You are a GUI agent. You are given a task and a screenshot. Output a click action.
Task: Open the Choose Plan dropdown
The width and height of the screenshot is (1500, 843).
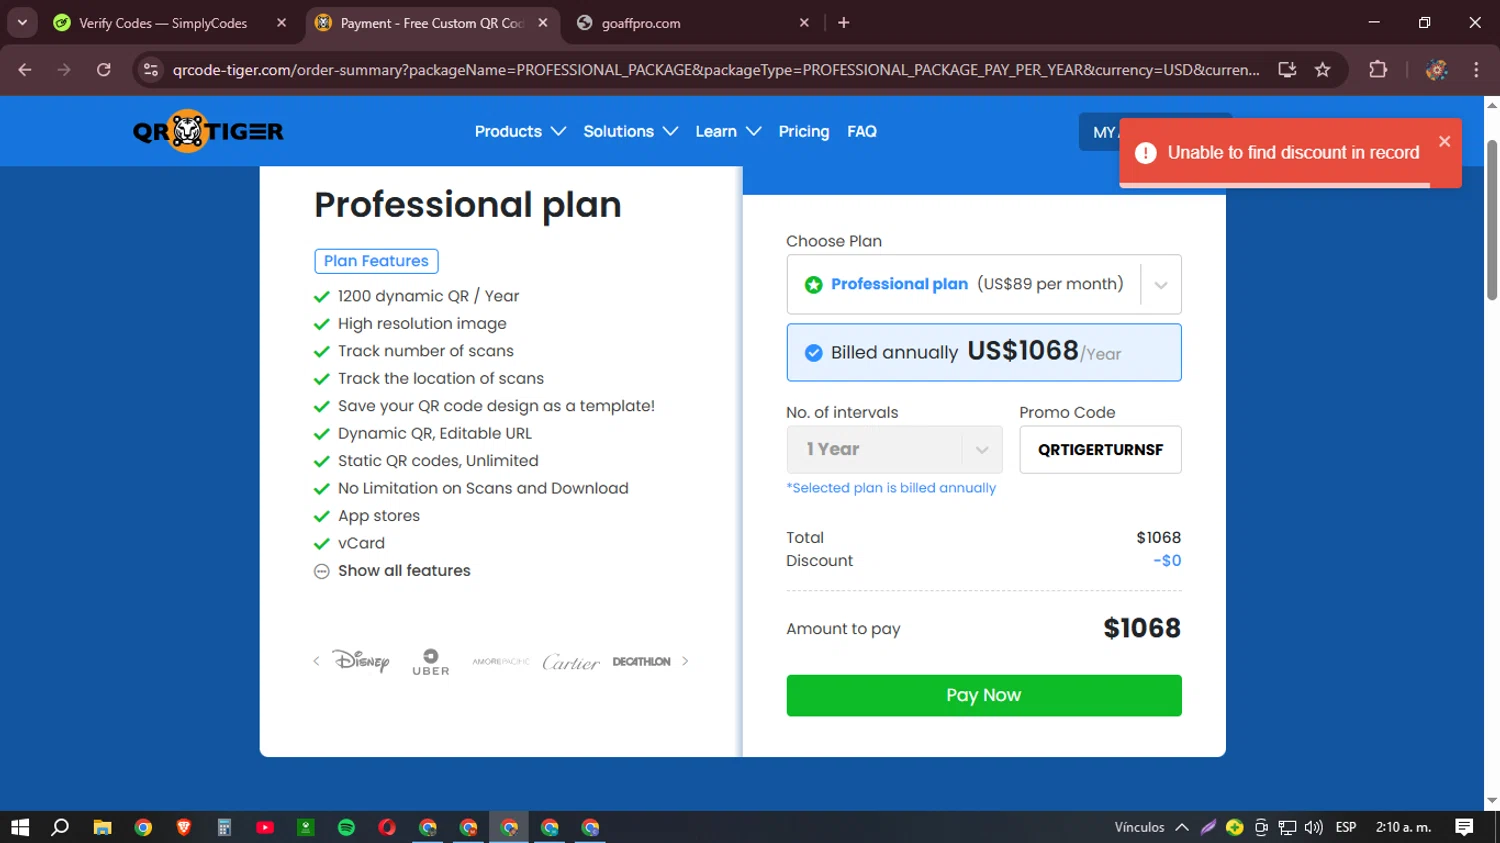(984, 285)
